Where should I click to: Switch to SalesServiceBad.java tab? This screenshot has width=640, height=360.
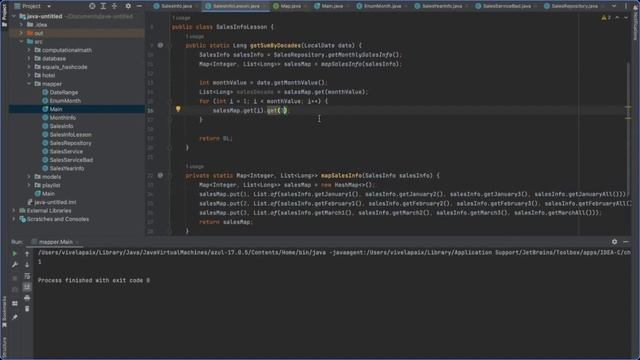point(507,6)
